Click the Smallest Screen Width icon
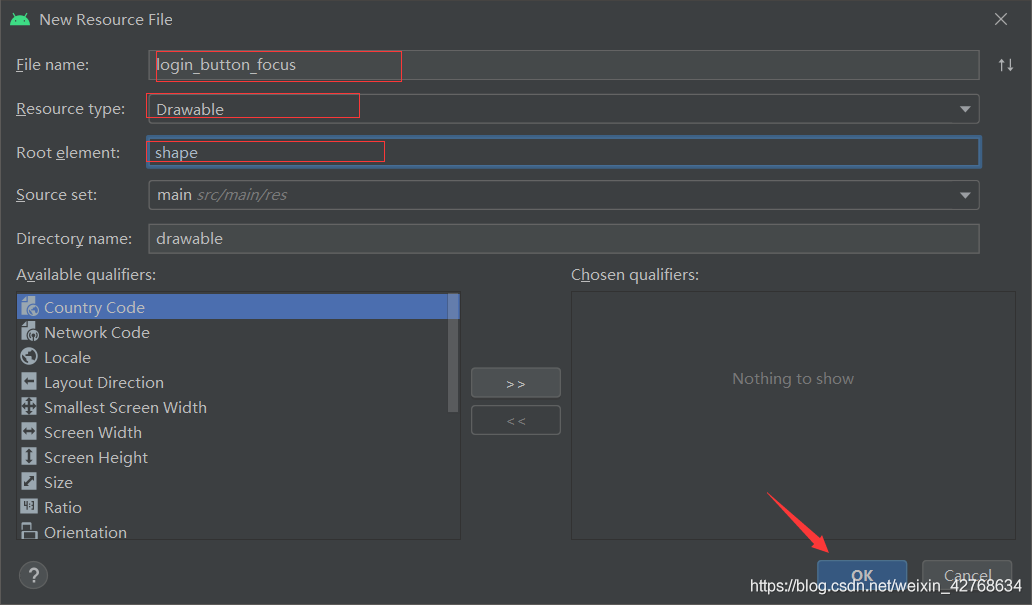 29,408
